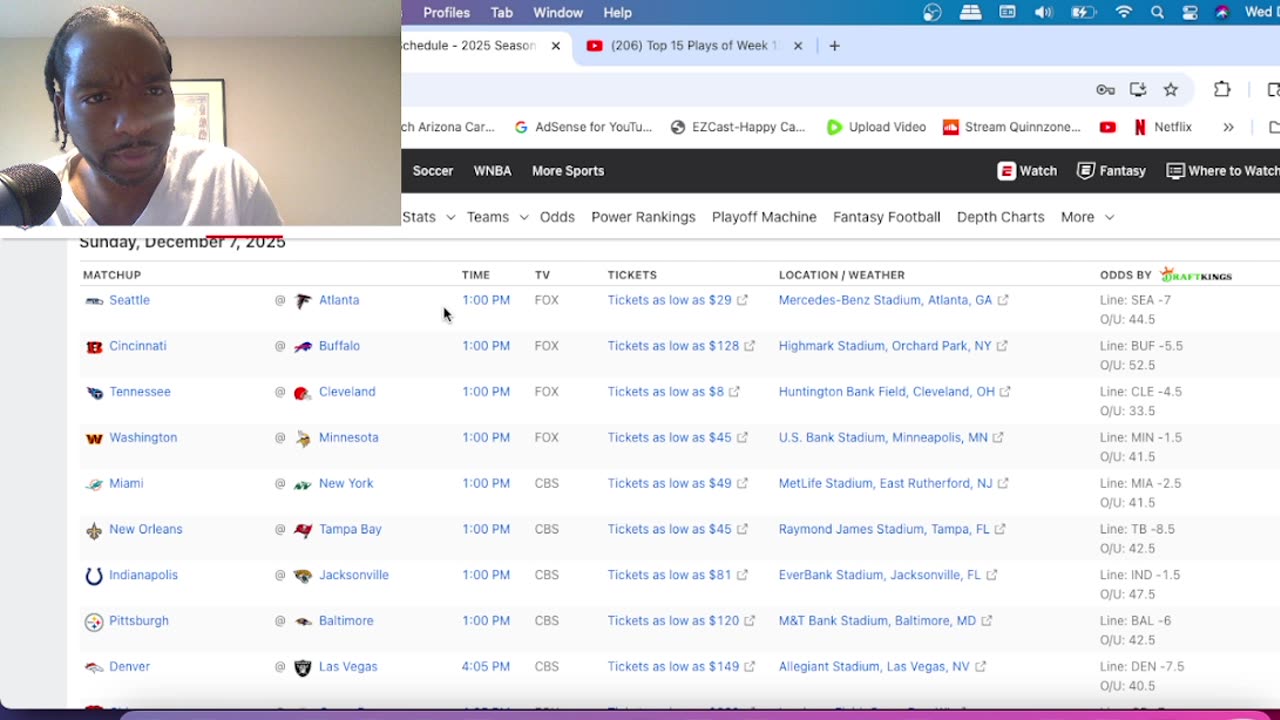Show hidden bookmarks with the overflow chevron

[1228, 127]
